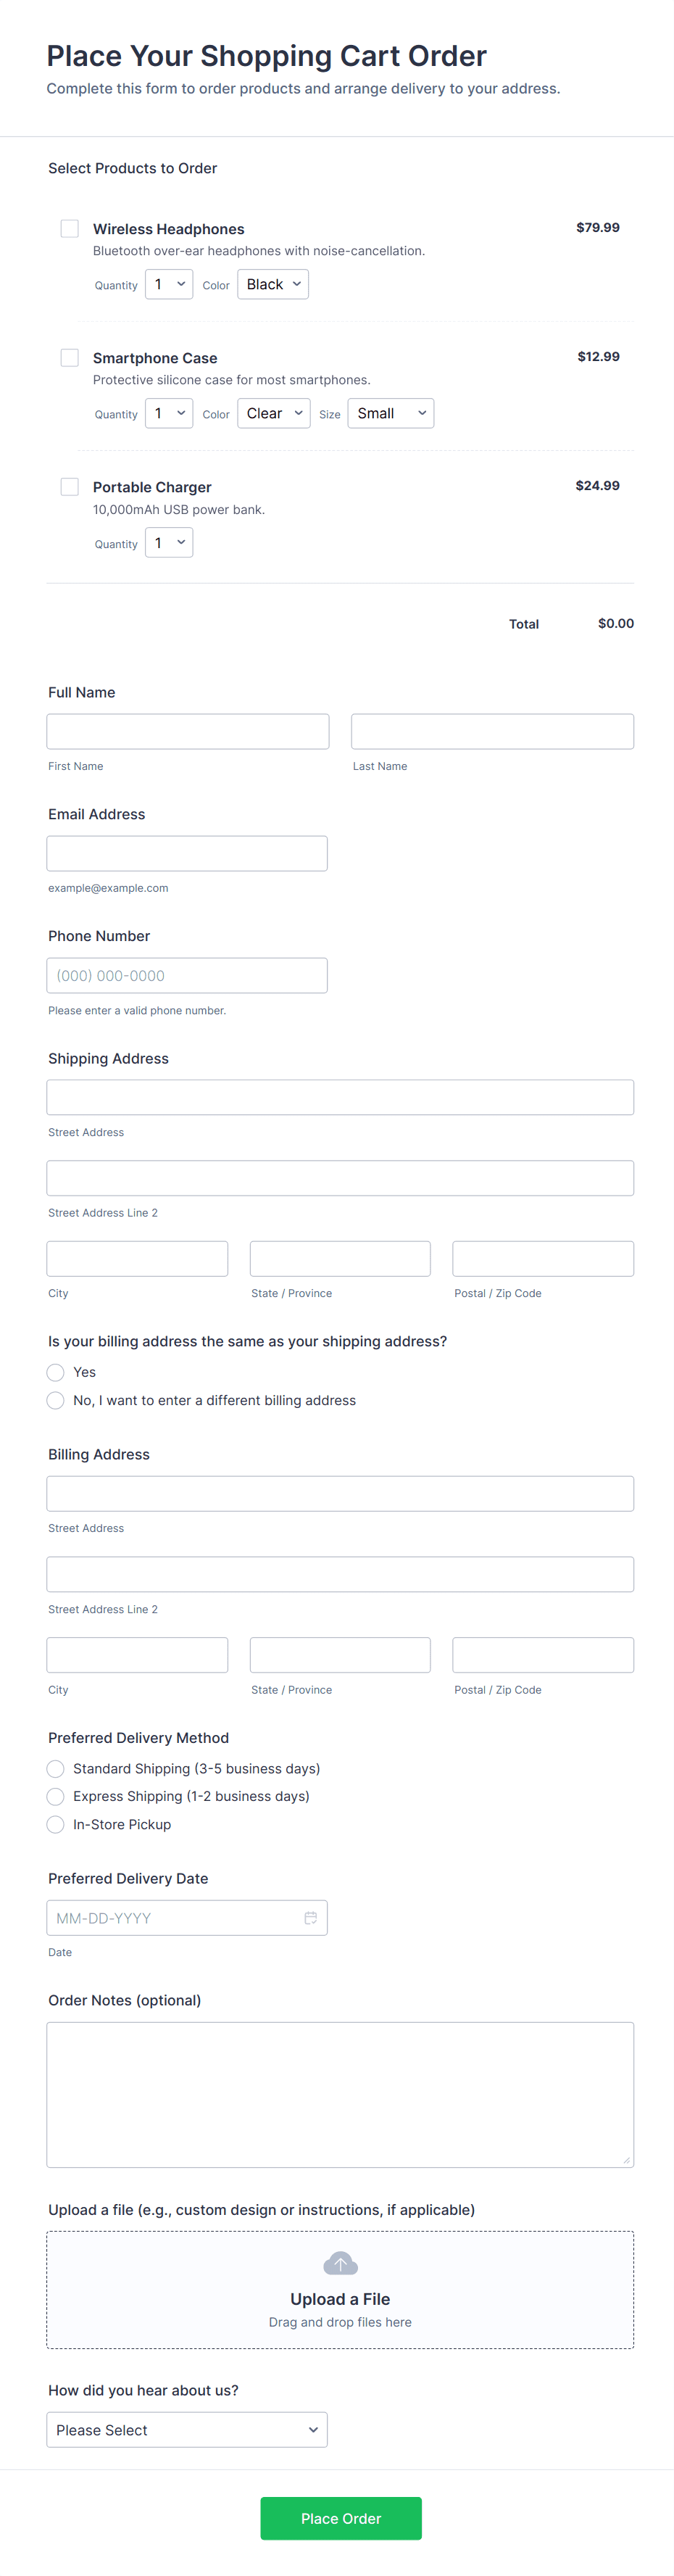
Task: Open Smartphone Case color dropdown
Action: [274, 413]
